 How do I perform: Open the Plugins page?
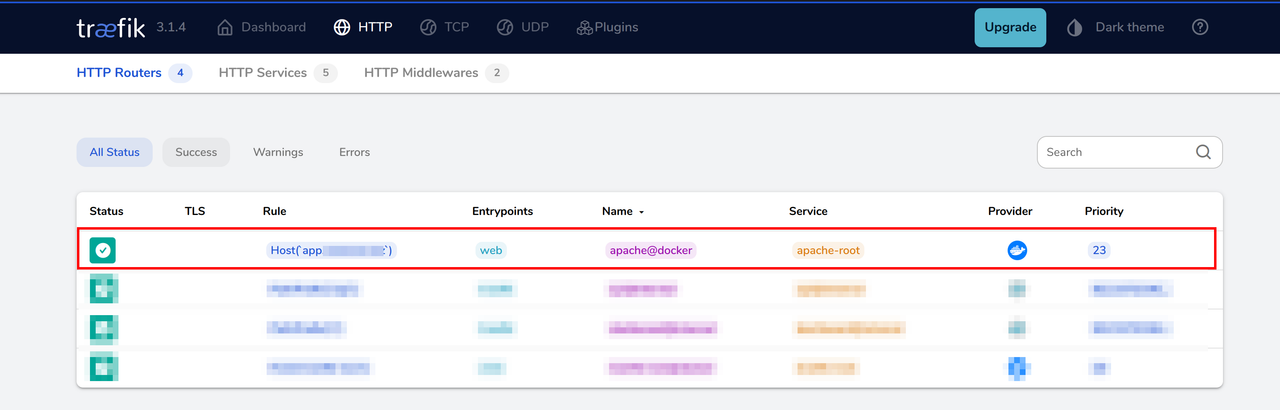point(607,27)
